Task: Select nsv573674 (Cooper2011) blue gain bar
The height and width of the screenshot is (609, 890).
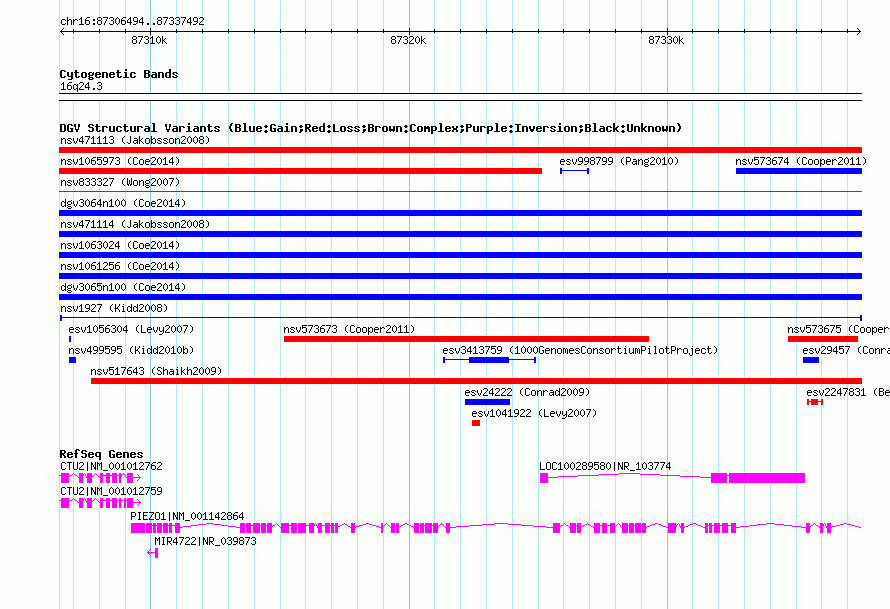Action: click(x=799, y=171)
